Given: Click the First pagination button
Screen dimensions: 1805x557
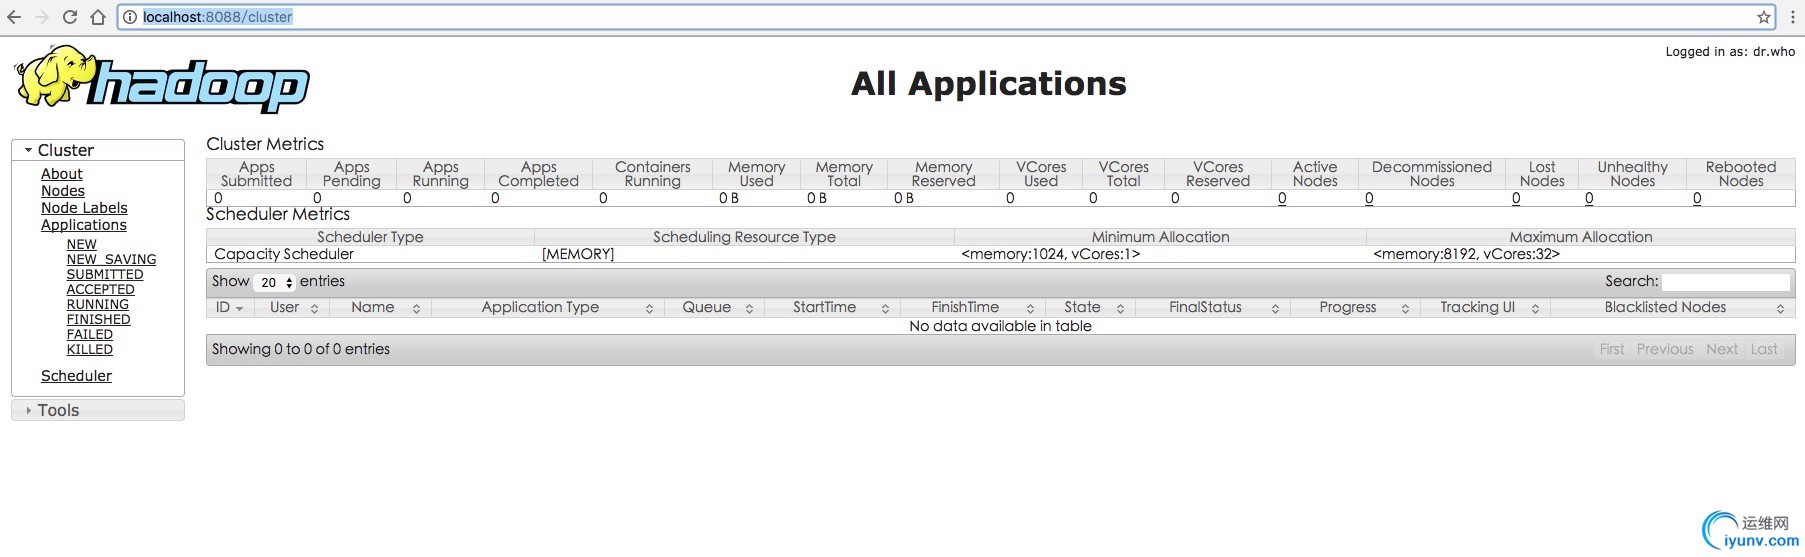Looking at the screenshot, I should click(1612, 349).
